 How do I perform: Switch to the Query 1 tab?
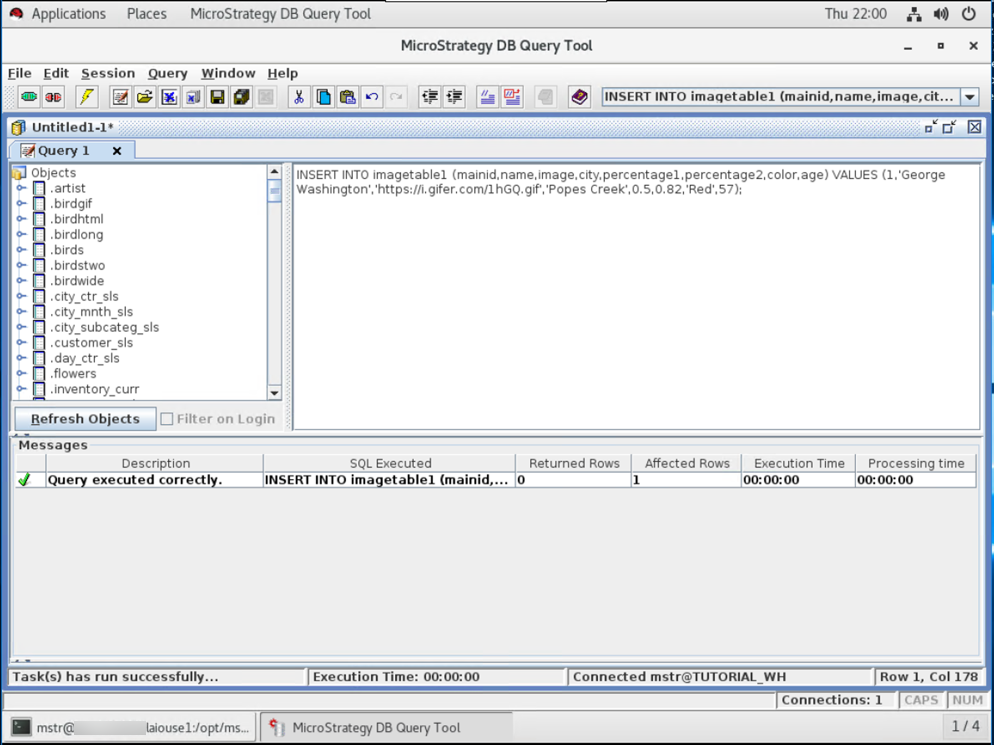(x=63, y=150)
